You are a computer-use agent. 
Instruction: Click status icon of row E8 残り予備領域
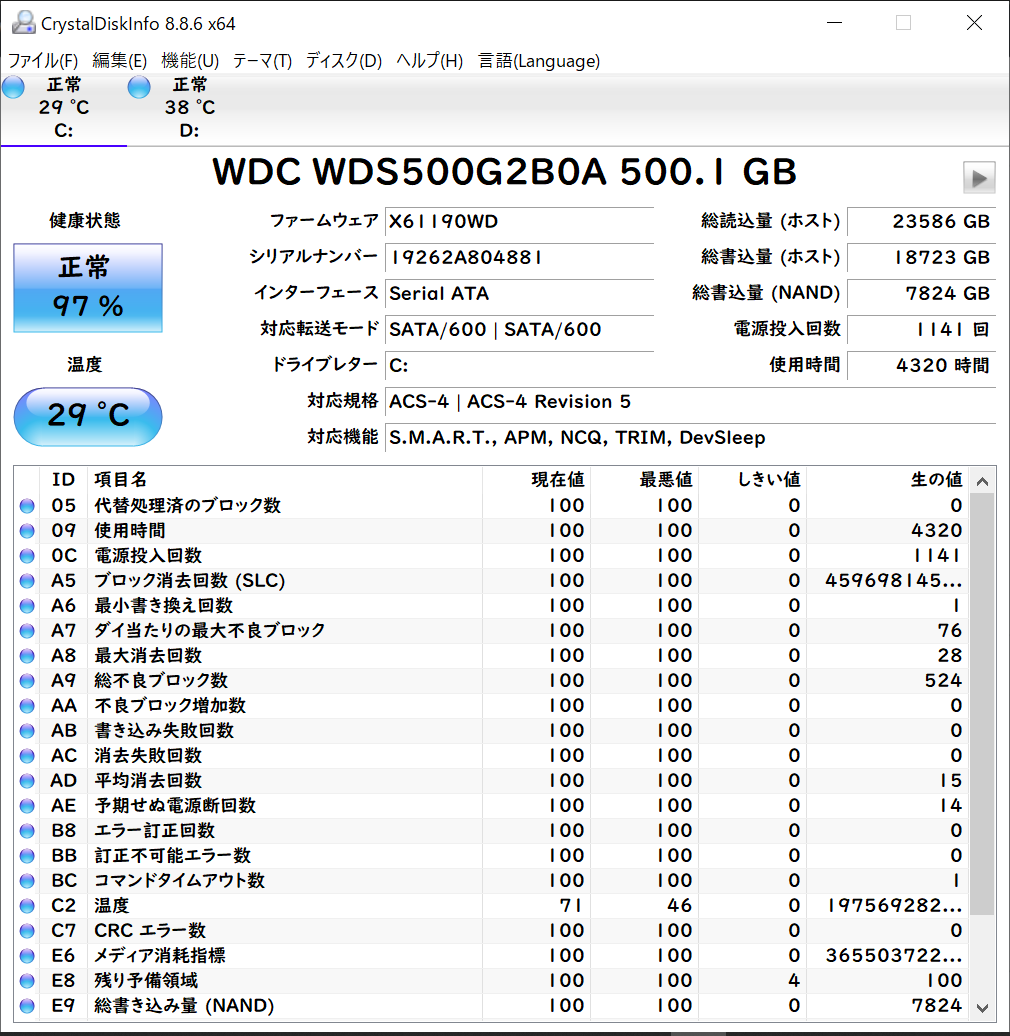coord(27,980)
